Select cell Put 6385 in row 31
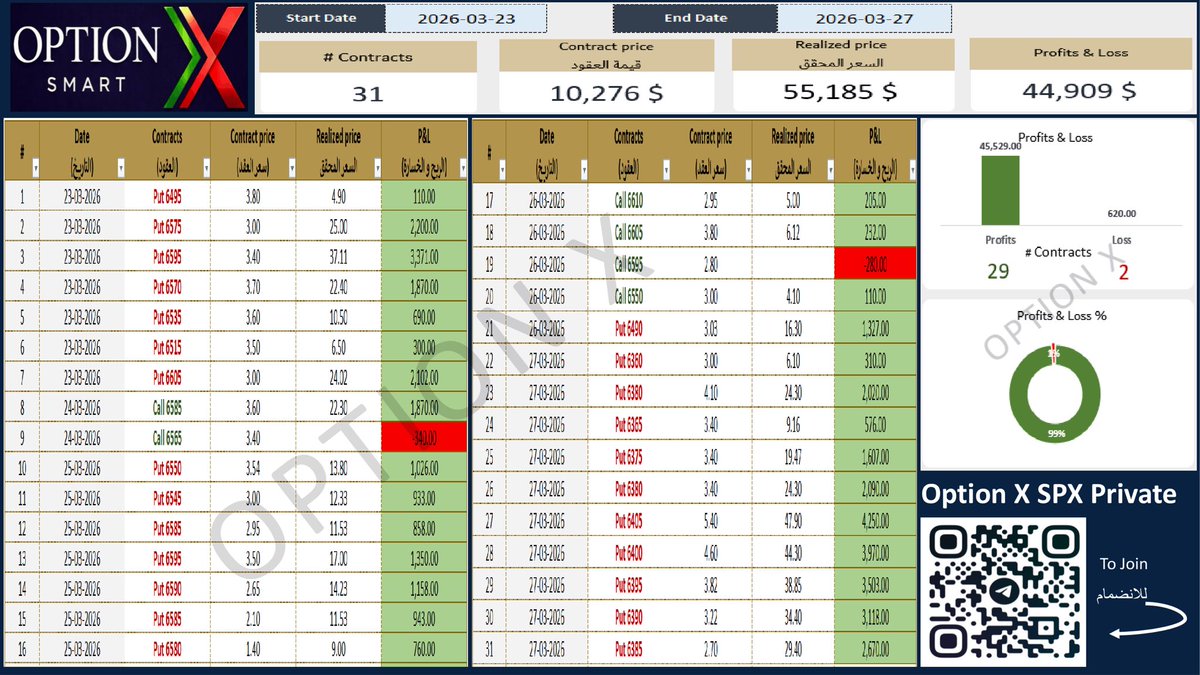This screenshot has height=675, width=1200. pos(629,648)
